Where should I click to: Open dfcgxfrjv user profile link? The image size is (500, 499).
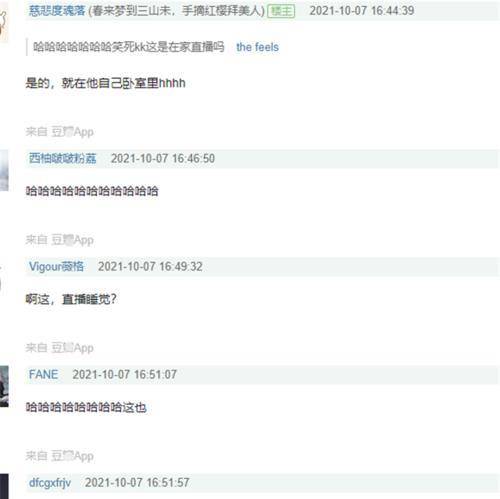click(50, 482)
